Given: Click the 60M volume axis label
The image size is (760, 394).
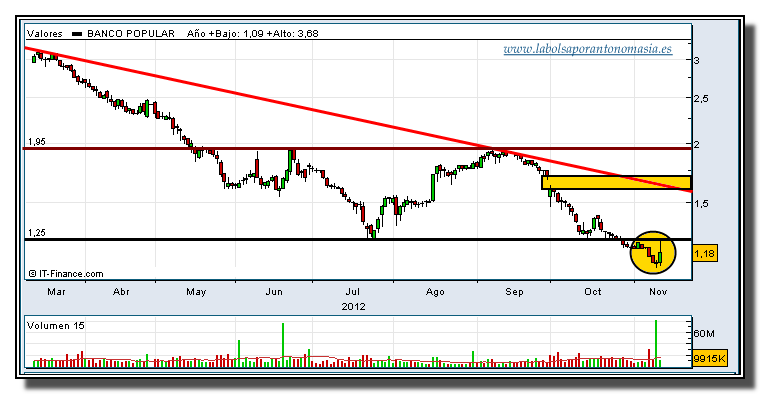Looking at the screenshot, I should [x=704, y=334].
